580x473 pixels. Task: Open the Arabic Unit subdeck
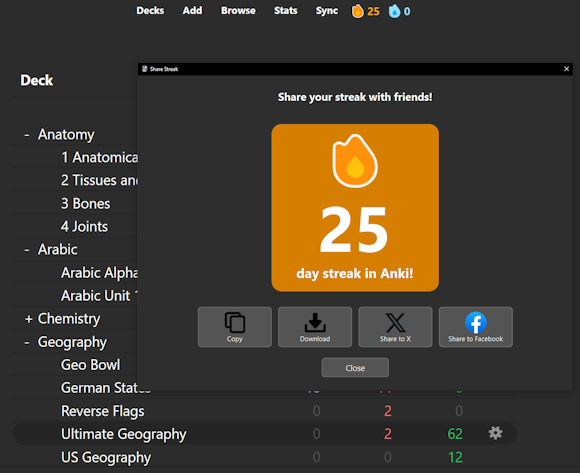point(99,296)
